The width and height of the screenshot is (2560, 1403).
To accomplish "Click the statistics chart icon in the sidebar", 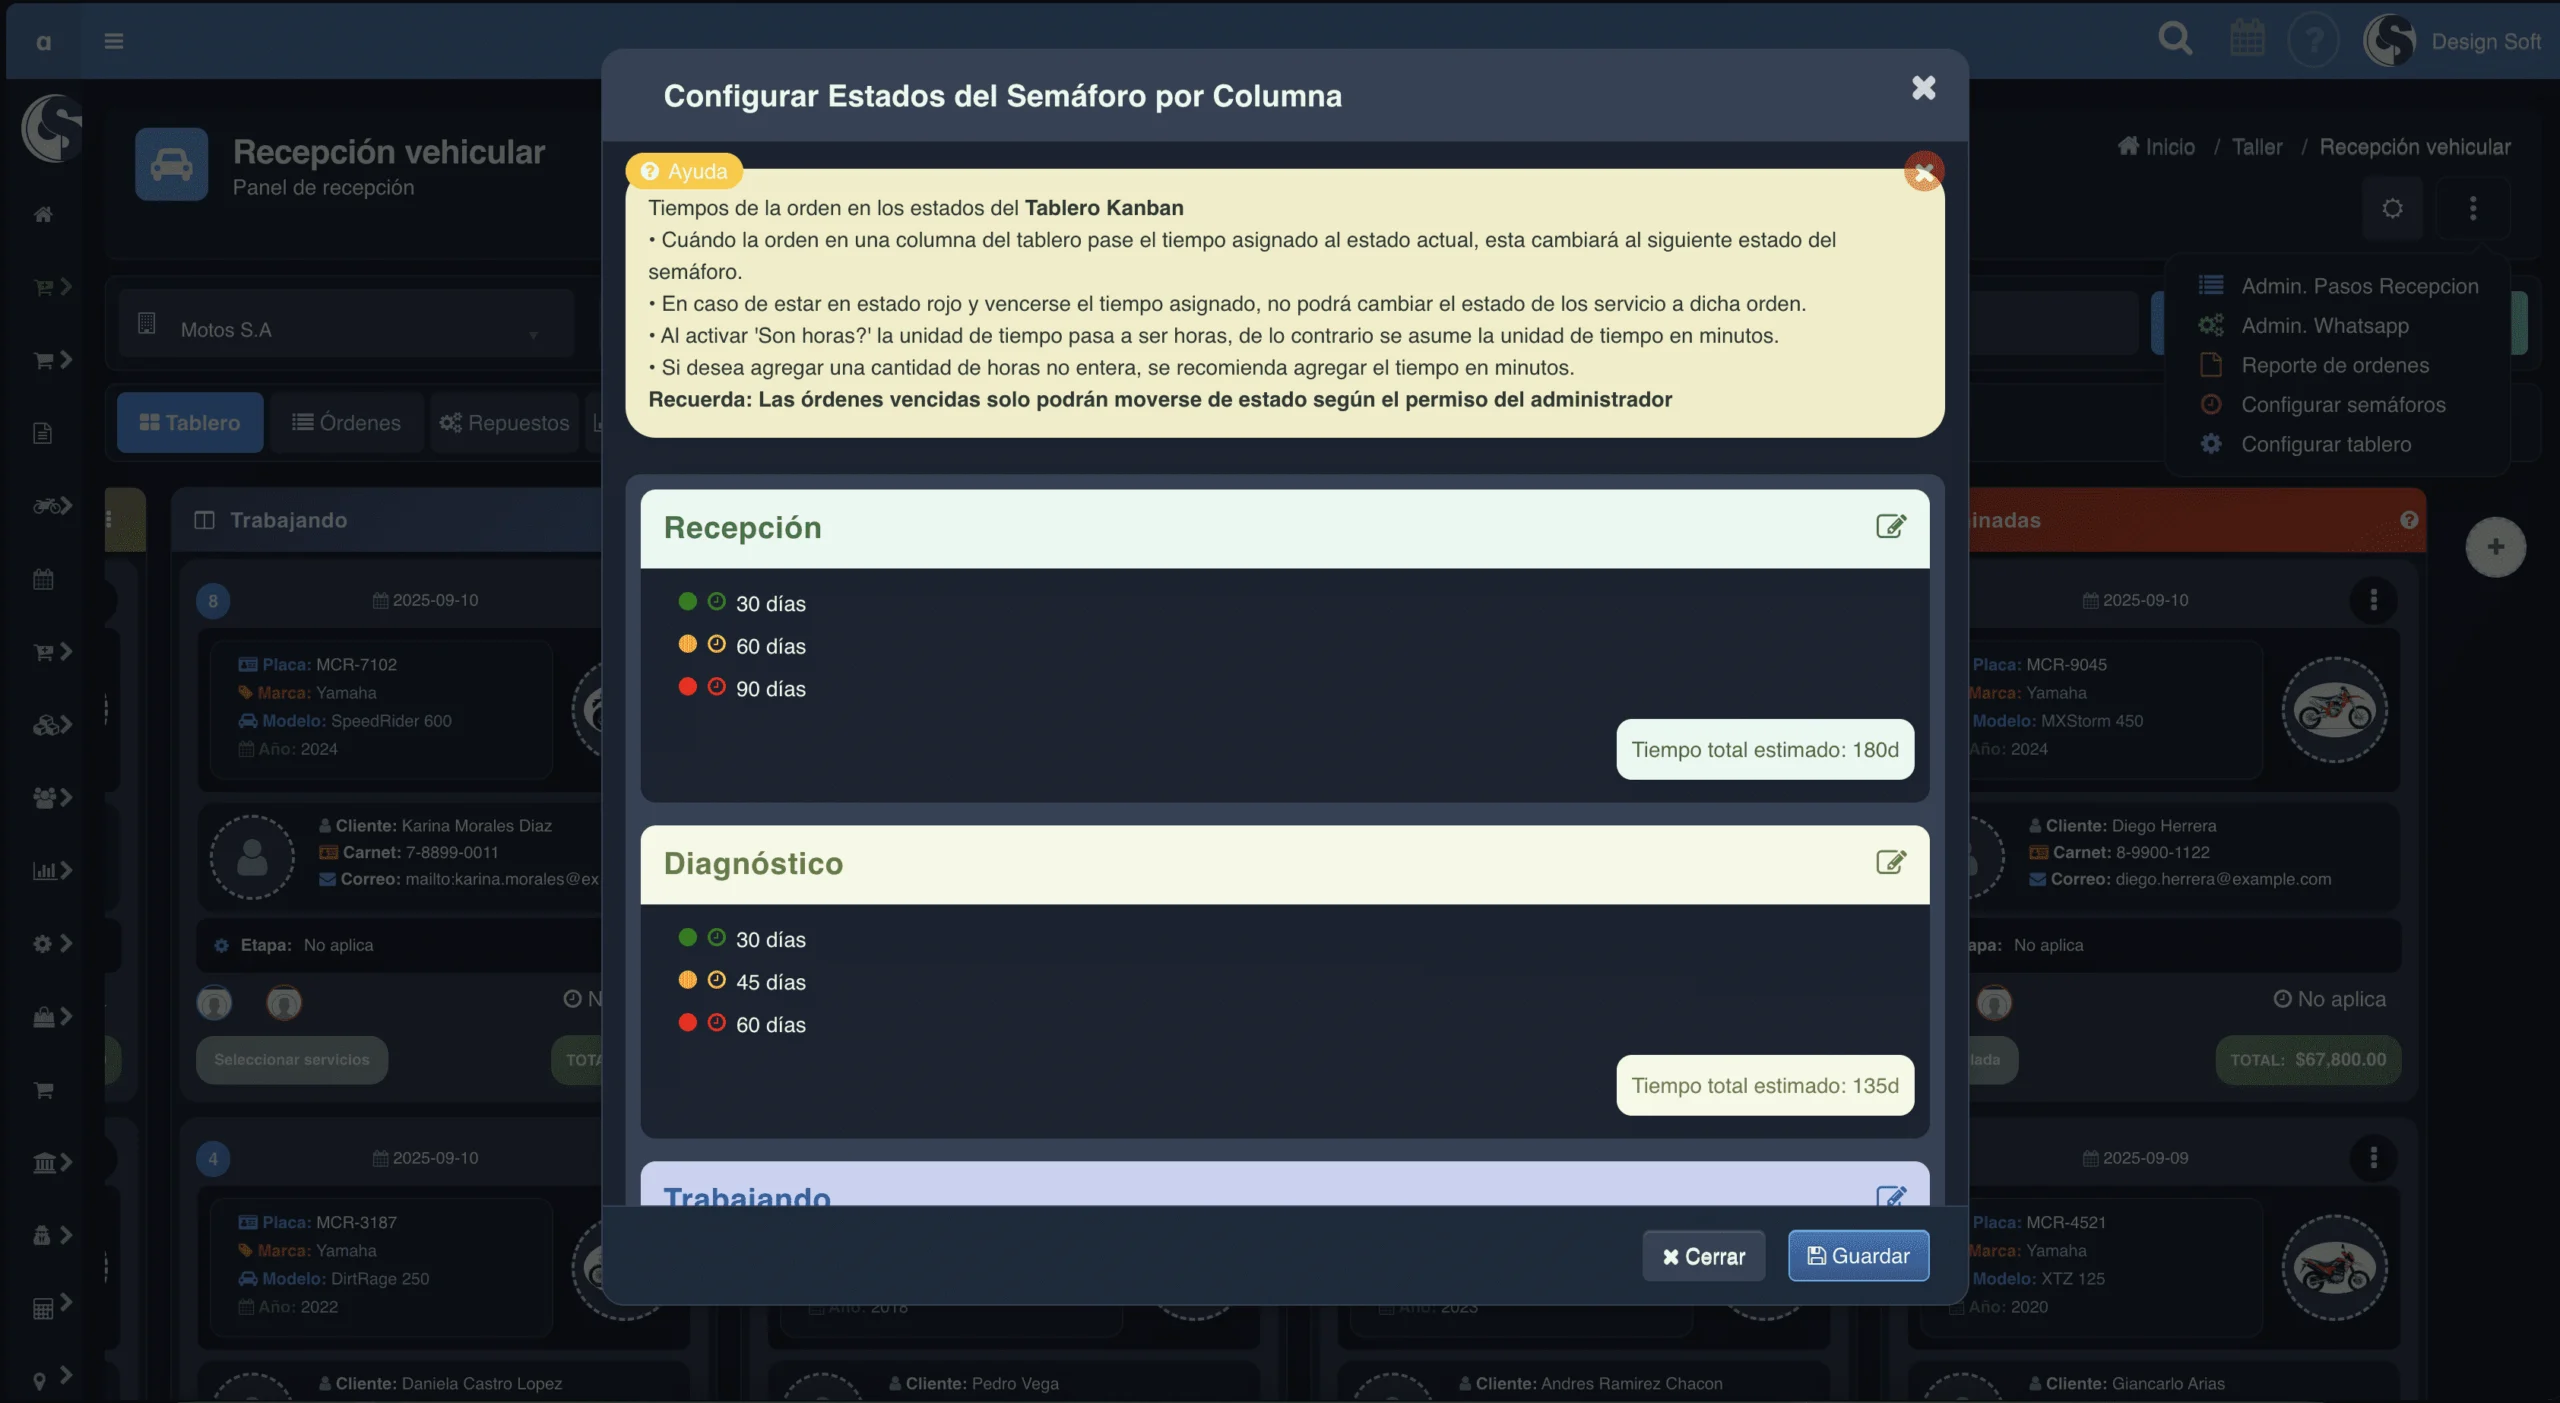I will click(x=46, y=869).
